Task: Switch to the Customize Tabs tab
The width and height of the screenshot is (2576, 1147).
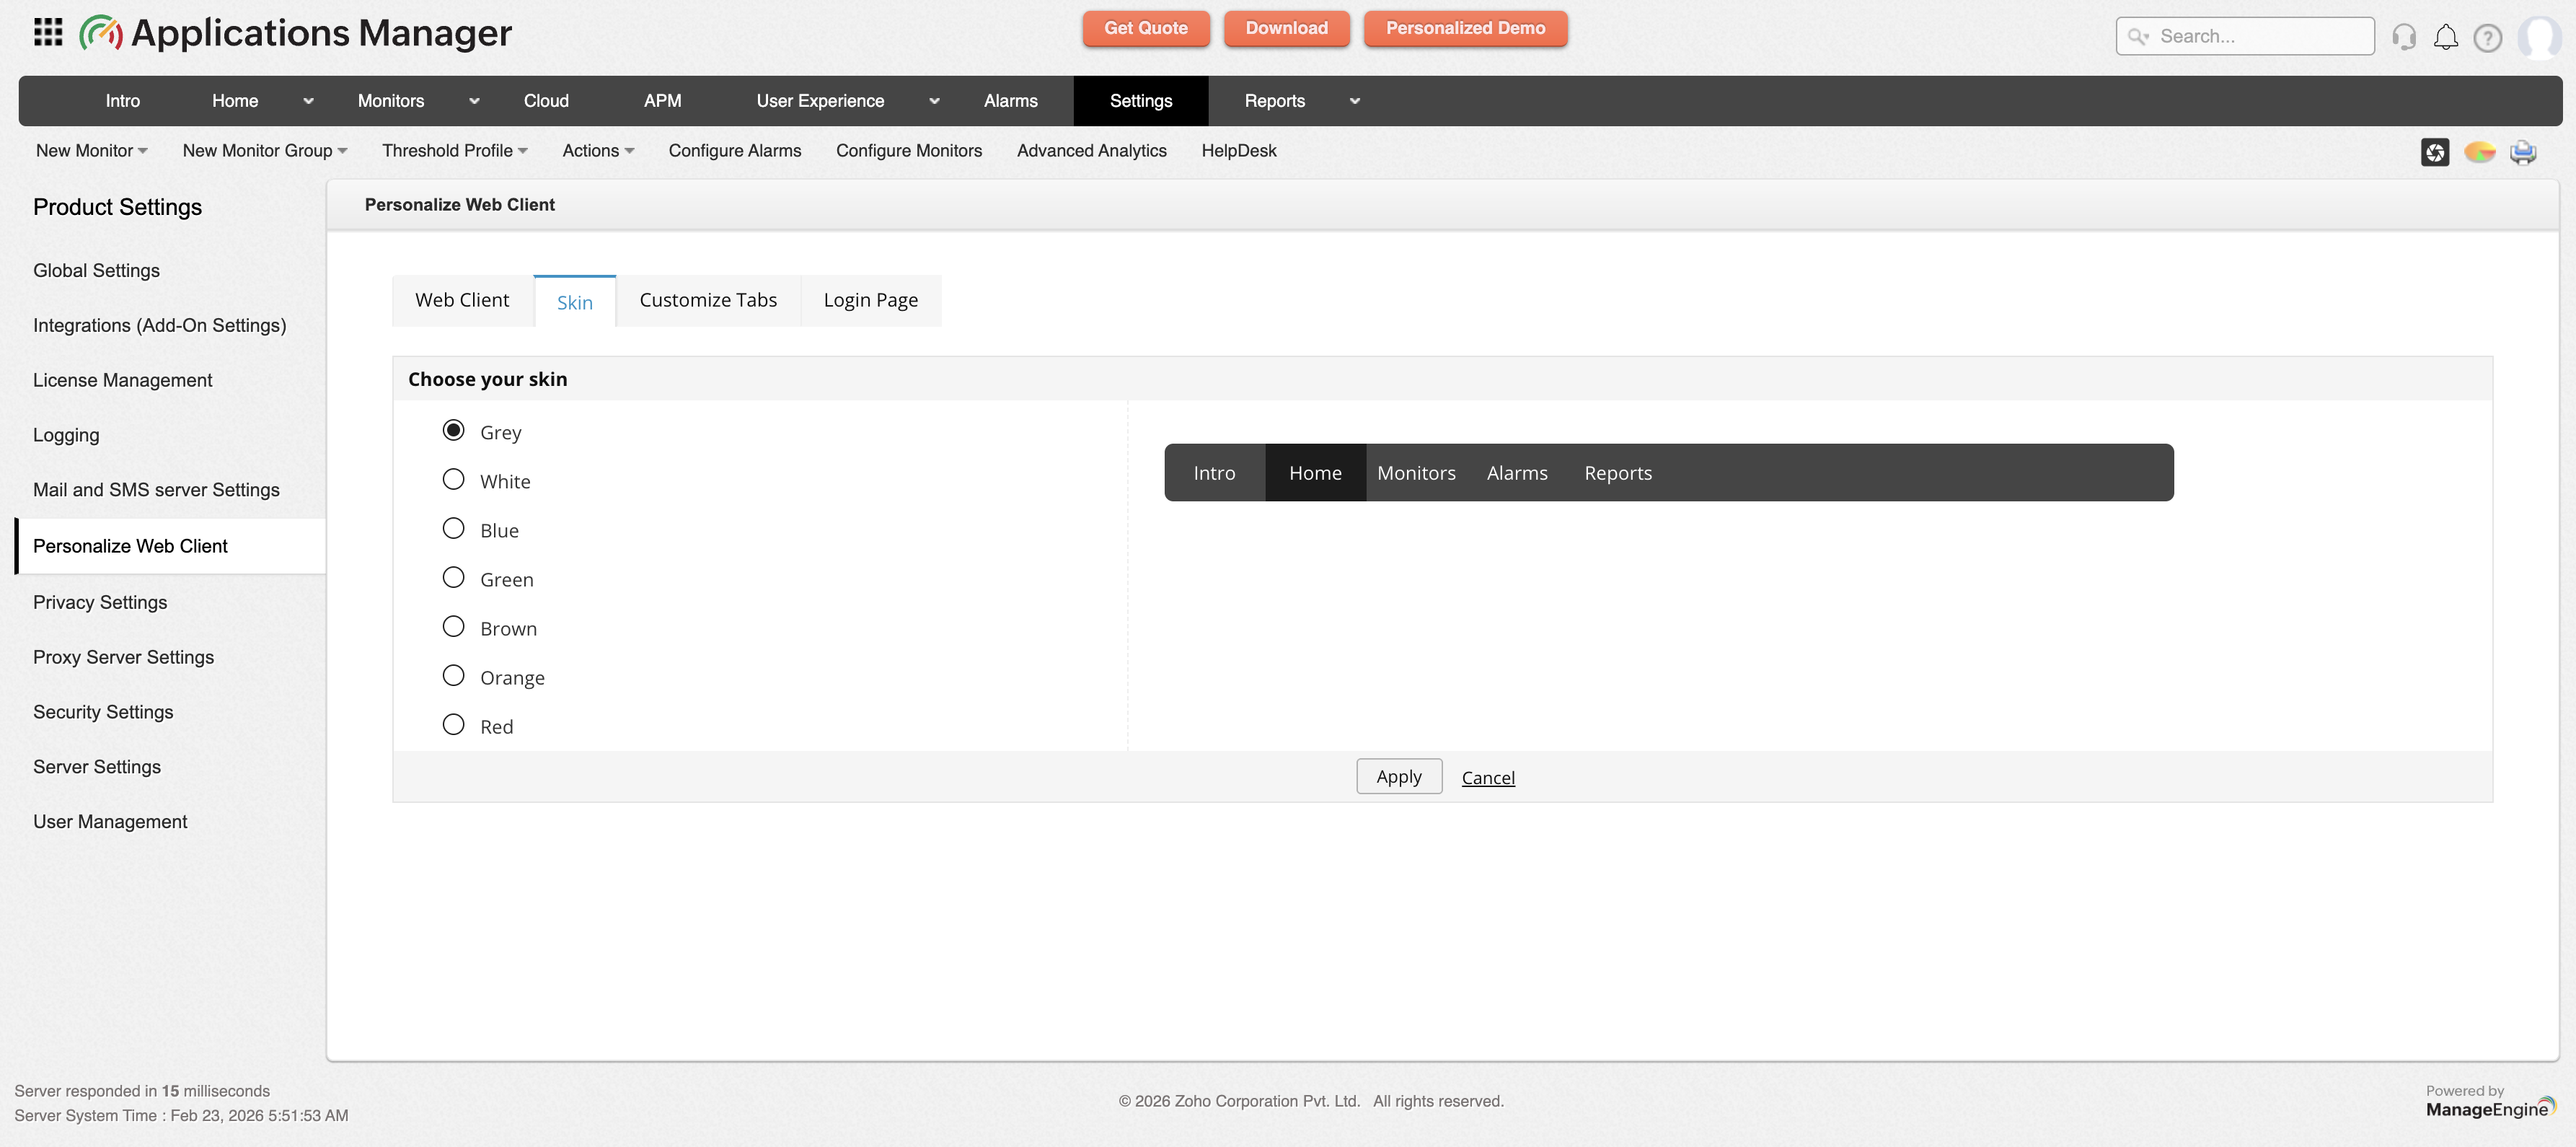Action: click(x=708, y=299)
